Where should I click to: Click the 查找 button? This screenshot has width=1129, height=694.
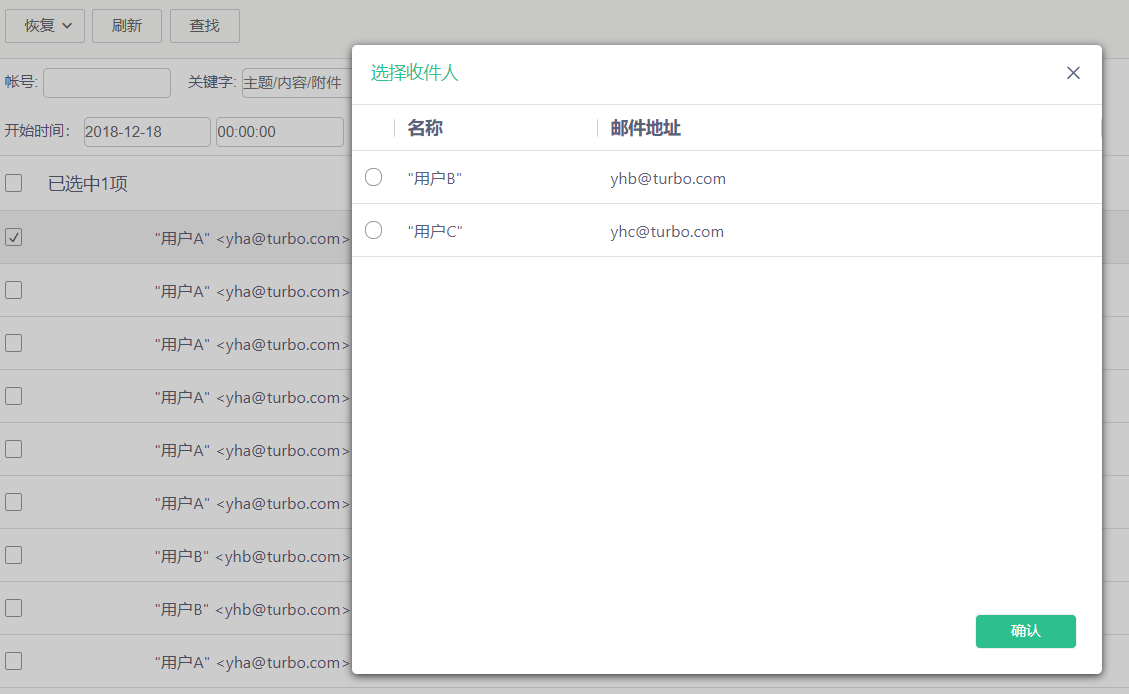[204, 26]
